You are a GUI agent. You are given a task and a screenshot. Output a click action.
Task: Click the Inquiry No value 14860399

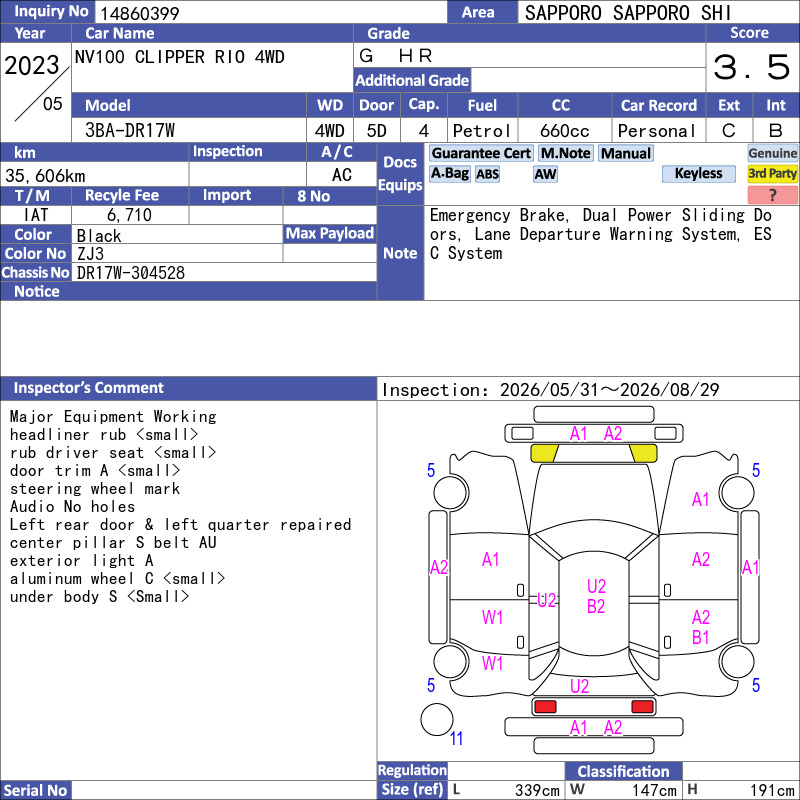140,13
